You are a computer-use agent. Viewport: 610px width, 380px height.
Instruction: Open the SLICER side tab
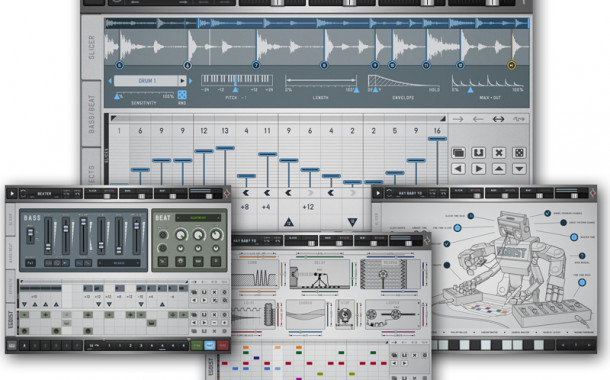coord(92,47)
